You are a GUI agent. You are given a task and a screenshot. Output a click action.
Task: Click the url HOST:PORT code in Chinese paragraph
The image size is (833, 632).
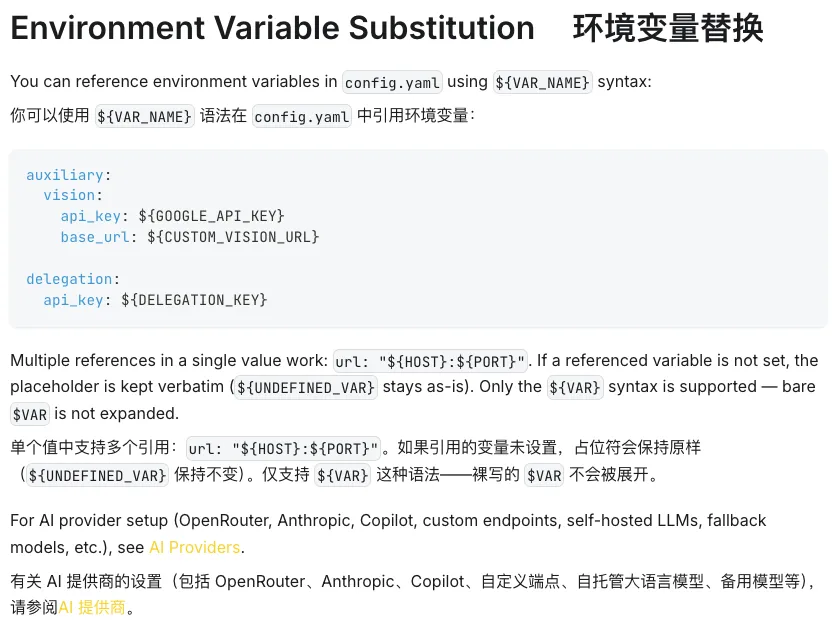click(284, 449)
